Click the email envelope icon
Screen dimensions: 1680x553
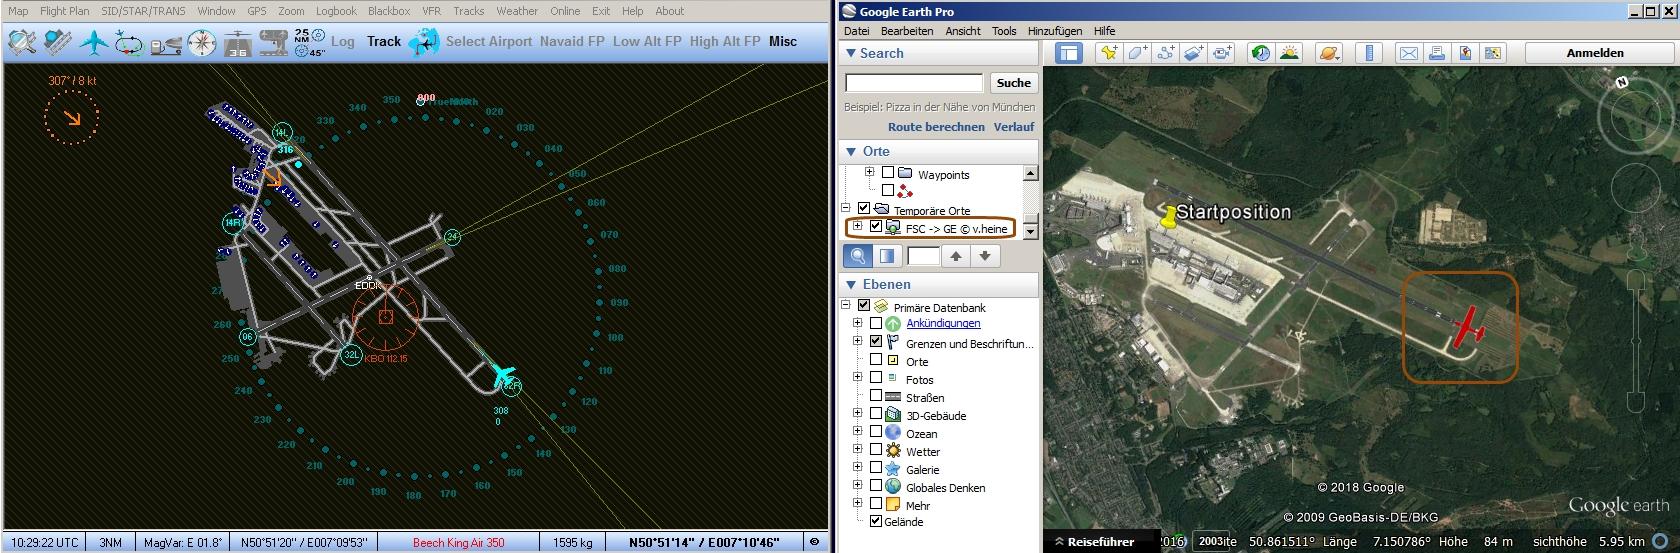(x=1408, y=53)
